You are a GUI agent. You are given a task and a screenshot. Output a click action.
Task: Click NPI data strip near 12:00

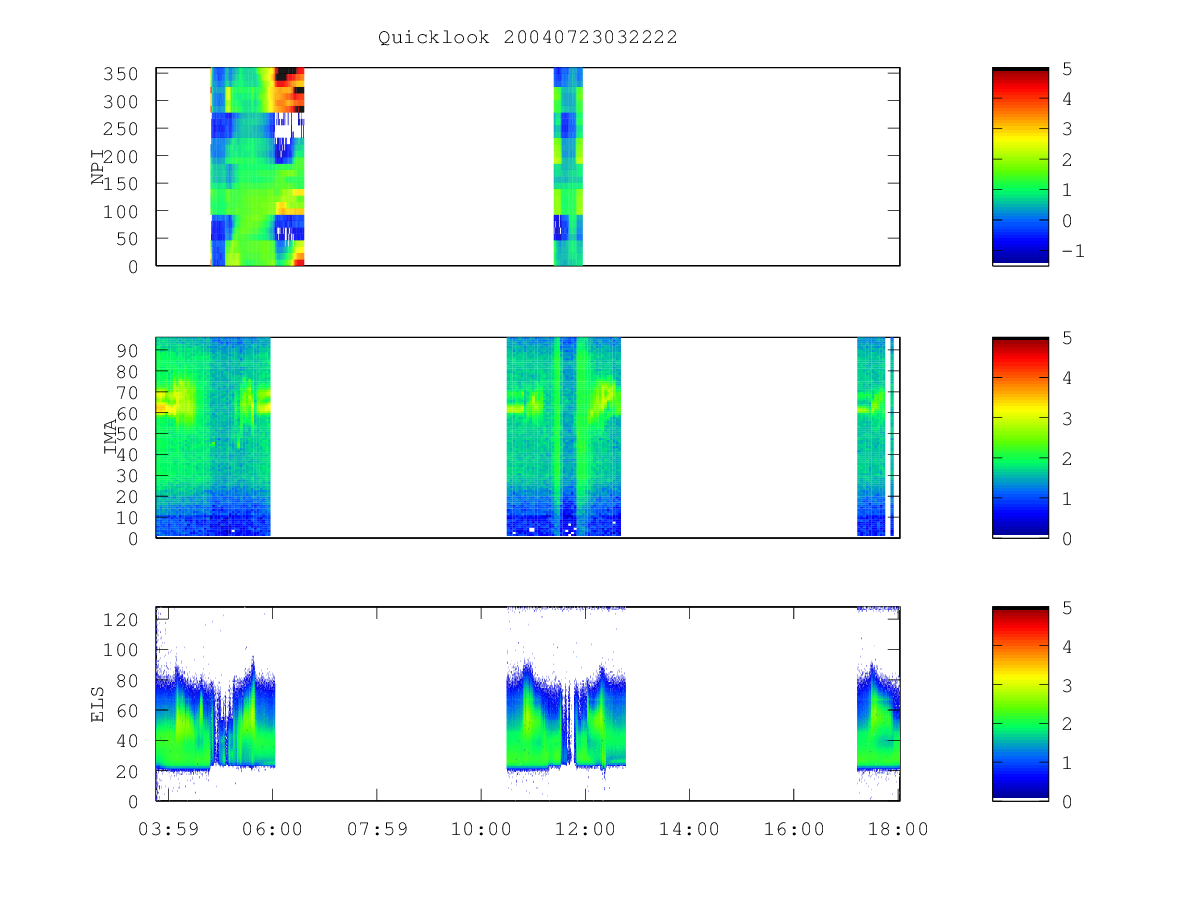tap(568, 166)
